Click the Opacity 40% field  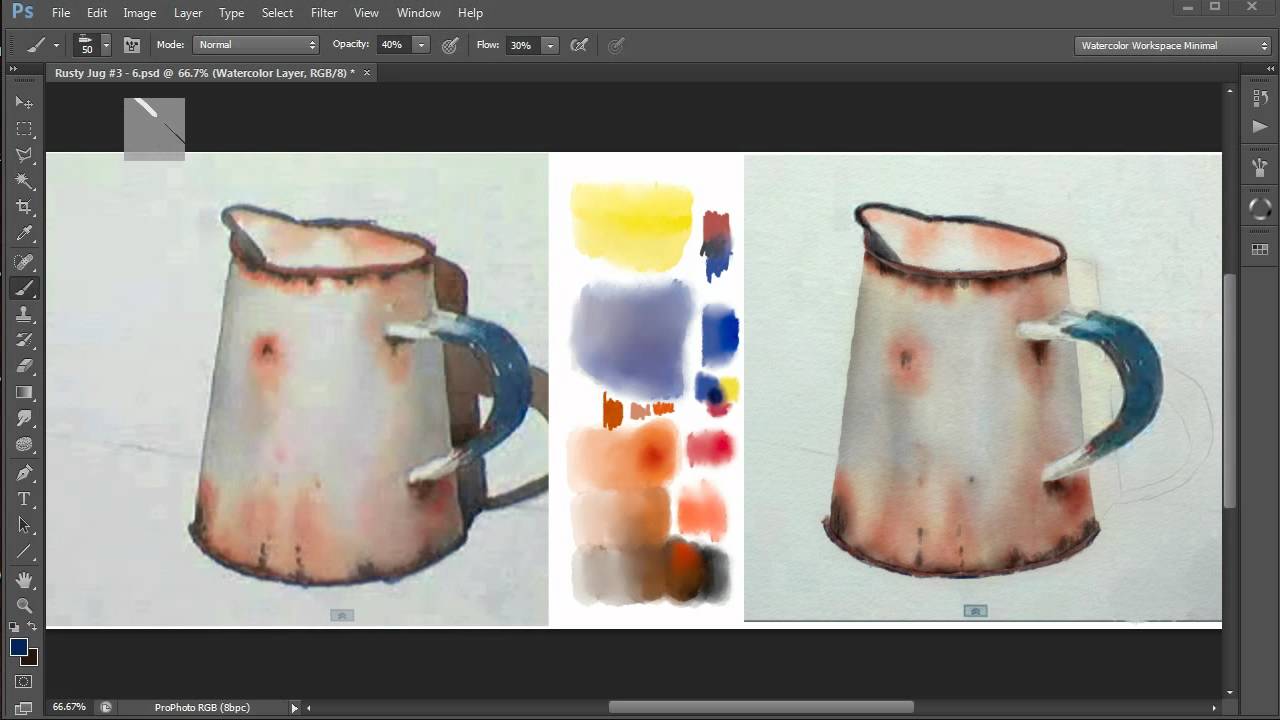click(x=393, y=45)
